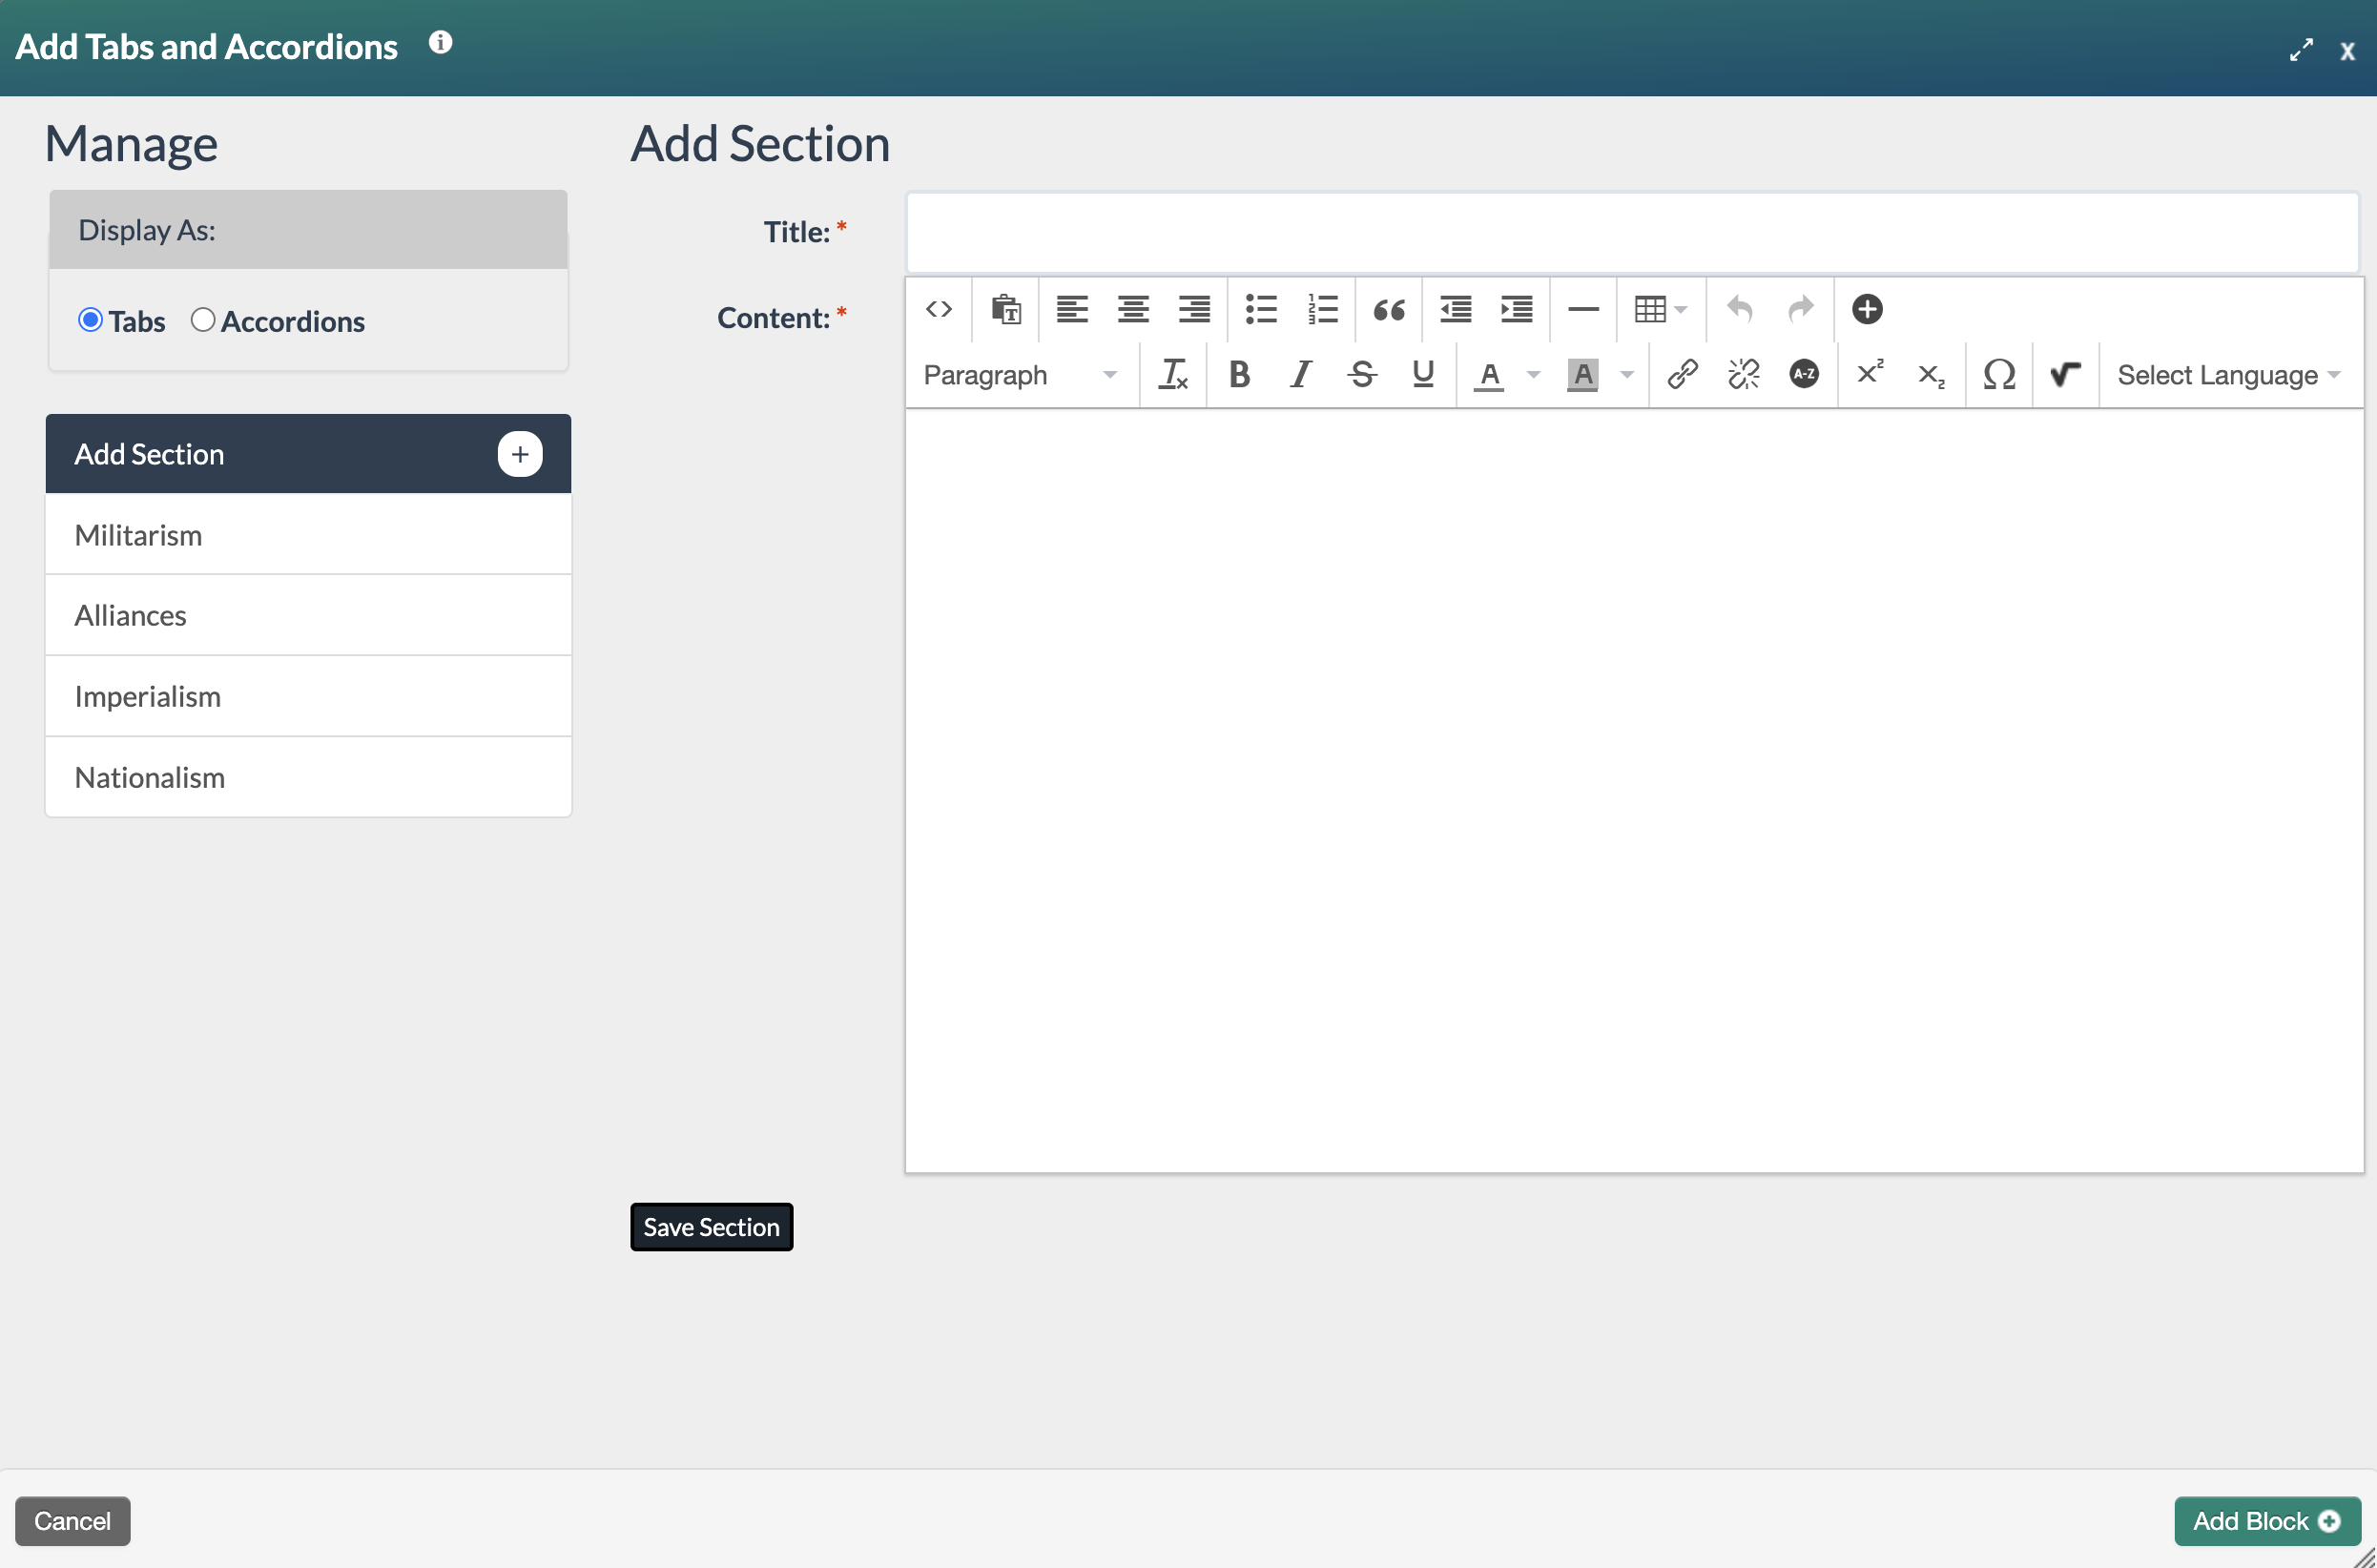
Task: Select the Tabs radio button
Action: tap(90, 320)
